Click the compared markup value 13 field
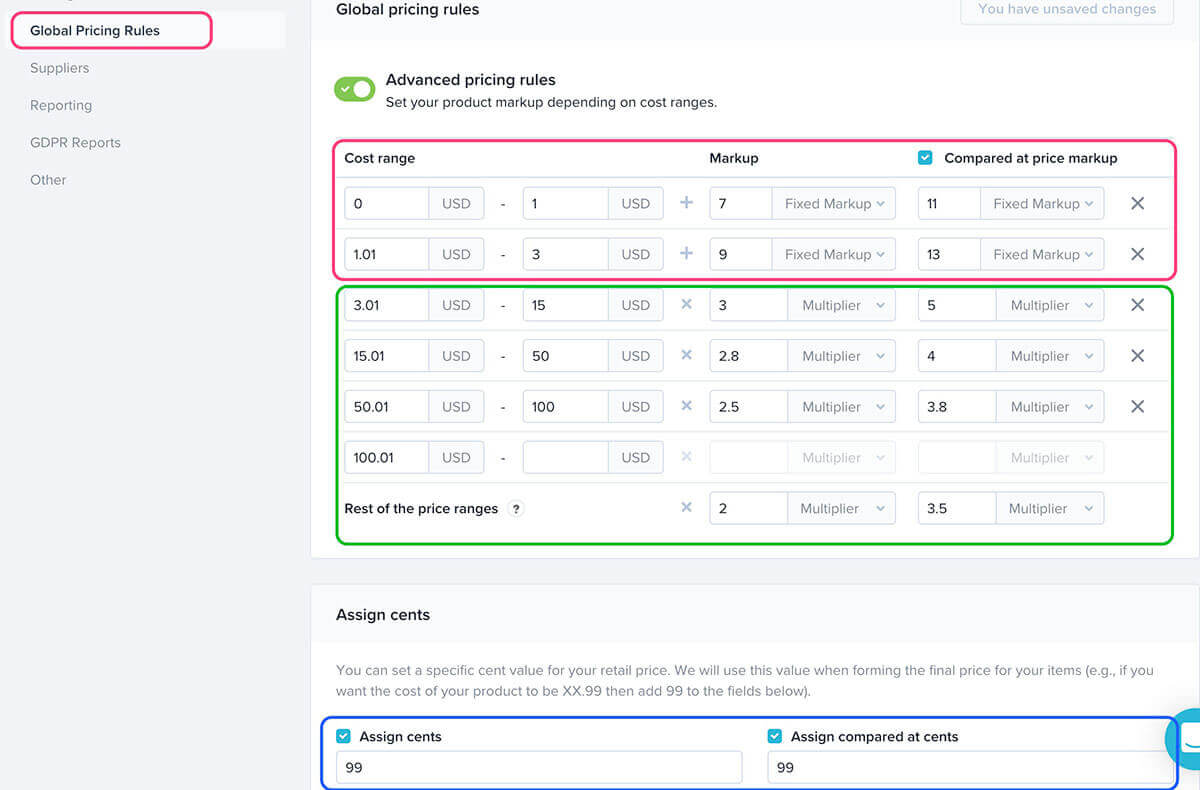1200x790 pixels. click(x=949, y=254)
